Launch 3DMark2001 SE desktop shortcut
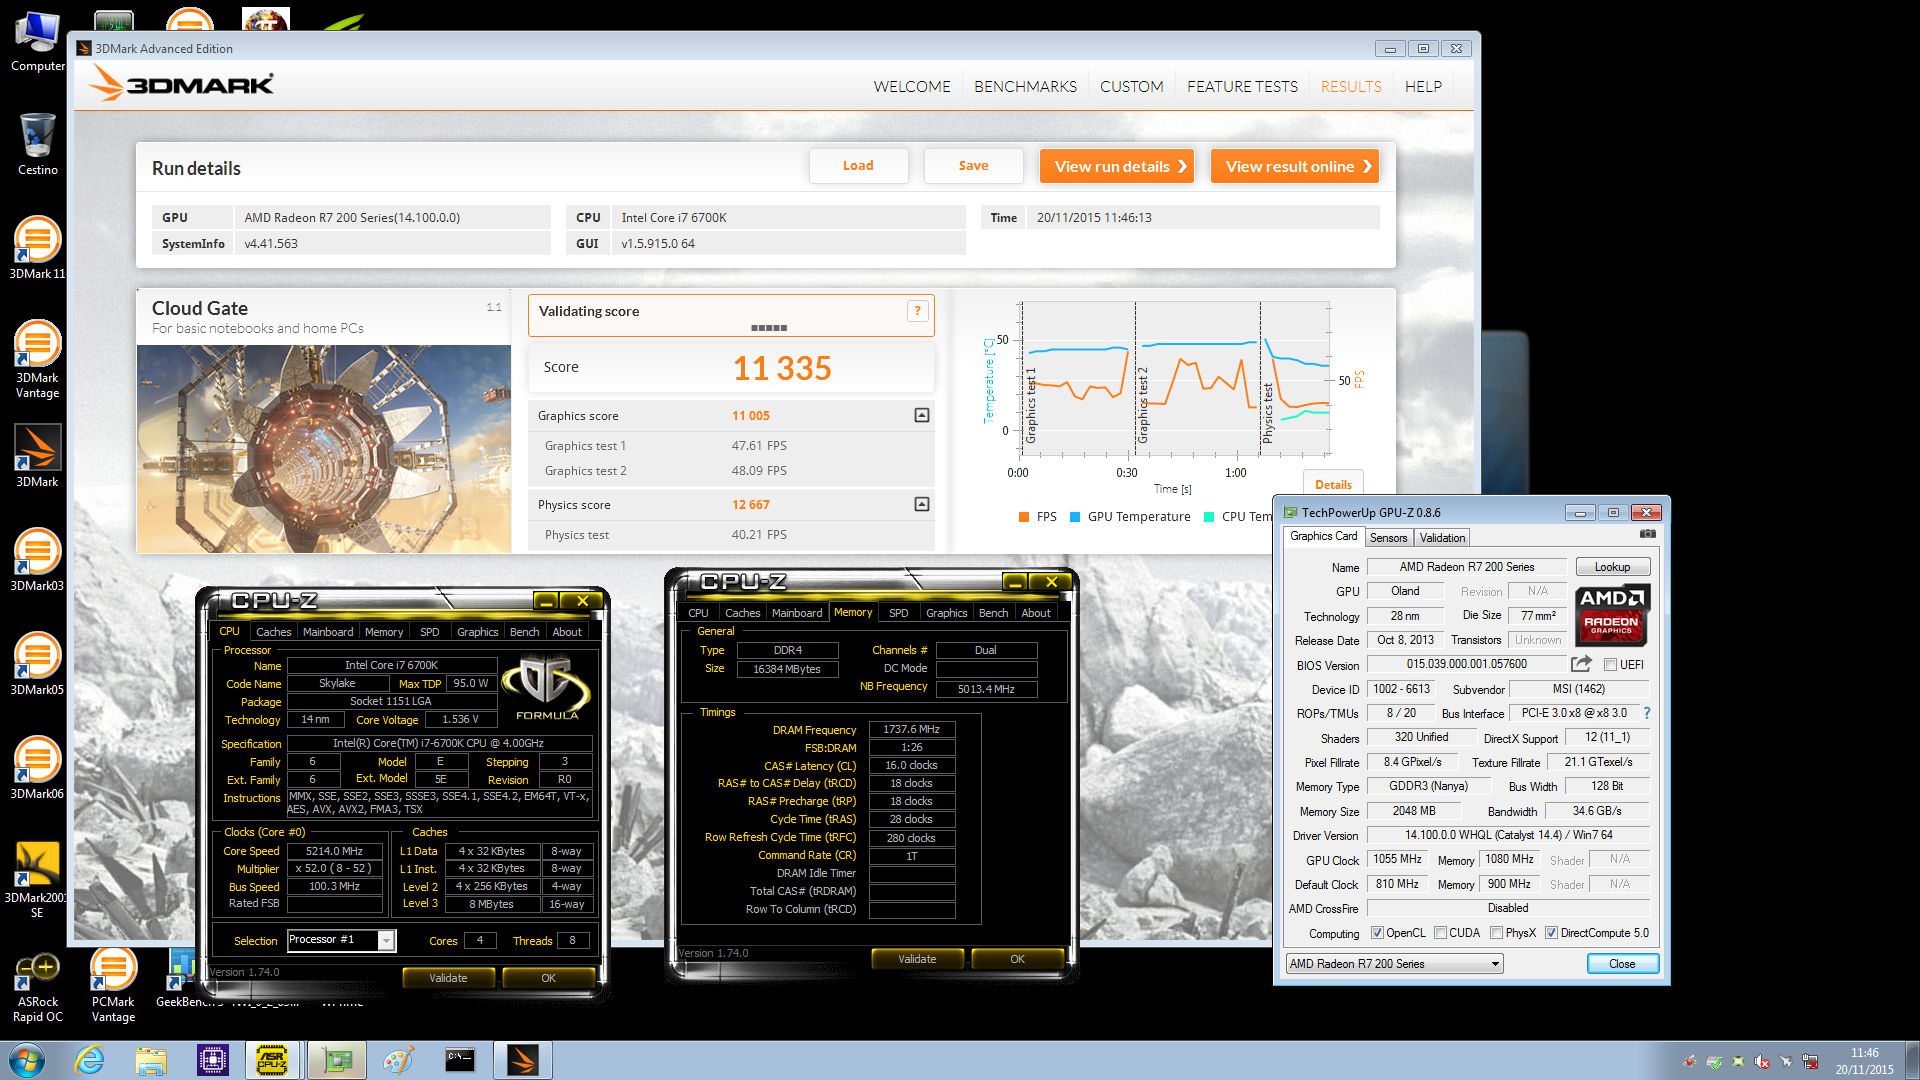 click(x=37, y=879)
